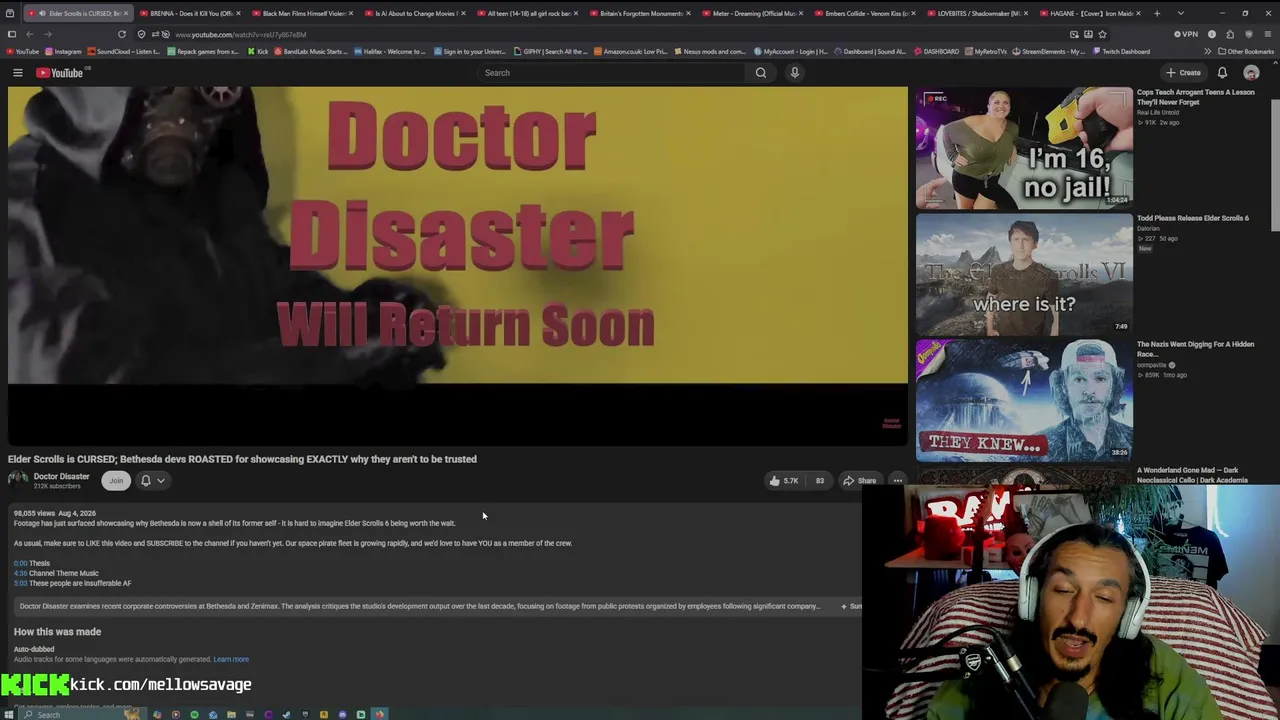This screenshot has width=1280, height=720.
Task: Switch to Meter - Dreaming tab
Action: coord(752,13)
